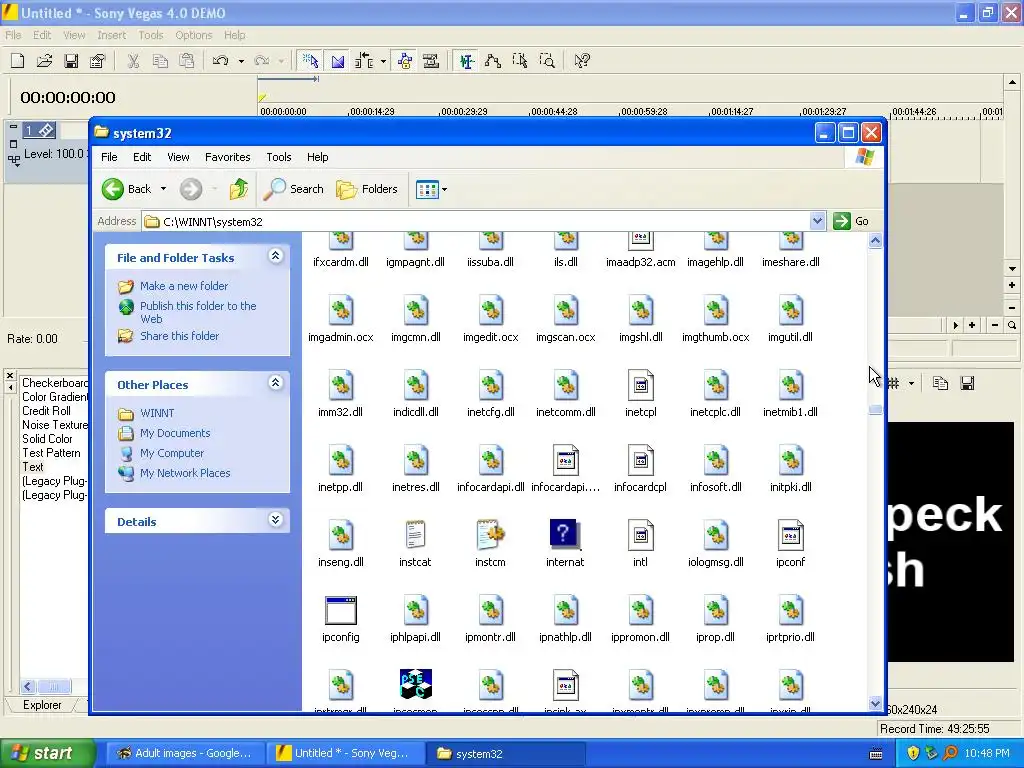Select the imgadmin.ocx file icon
The height and width of the screenshot is (768, 1024).
[x=341, y=310]
